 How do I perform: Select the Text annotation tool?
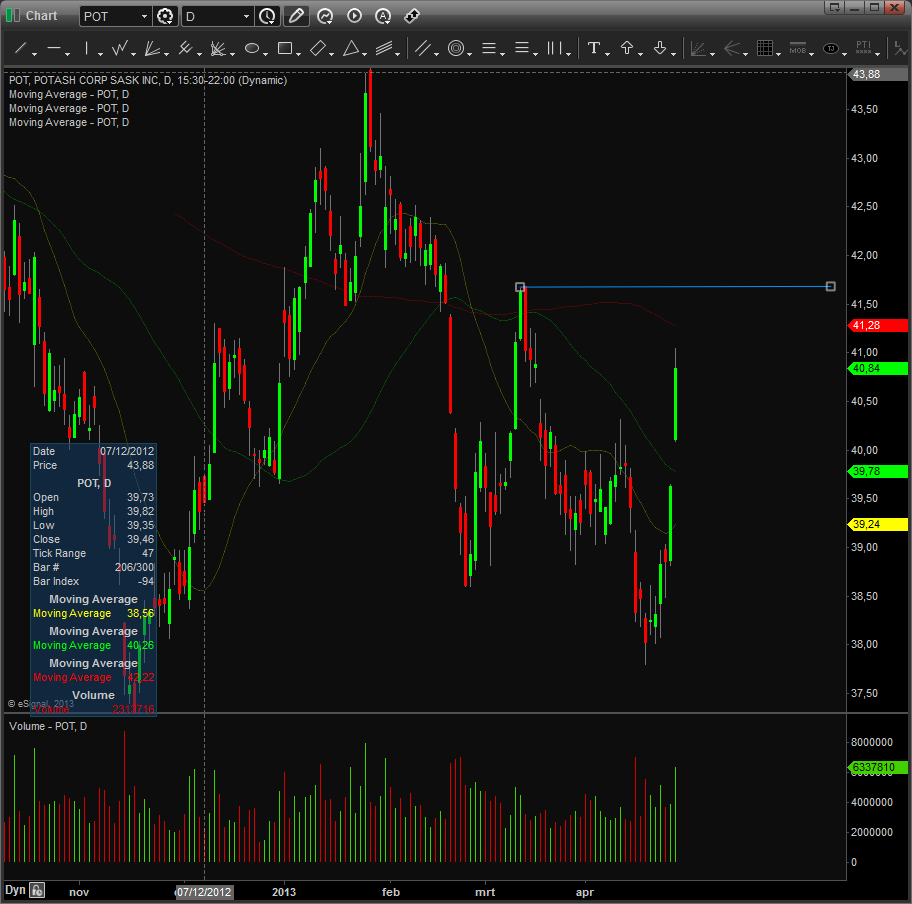tap(594, 47)
